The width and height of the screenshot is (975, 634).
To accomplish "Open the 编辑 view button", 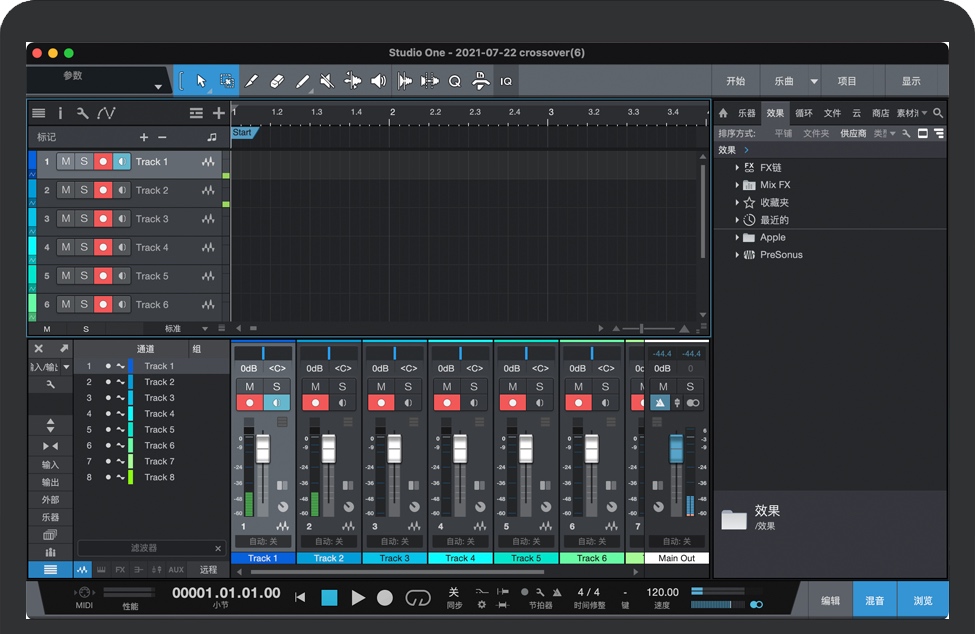I will point(830,600).
